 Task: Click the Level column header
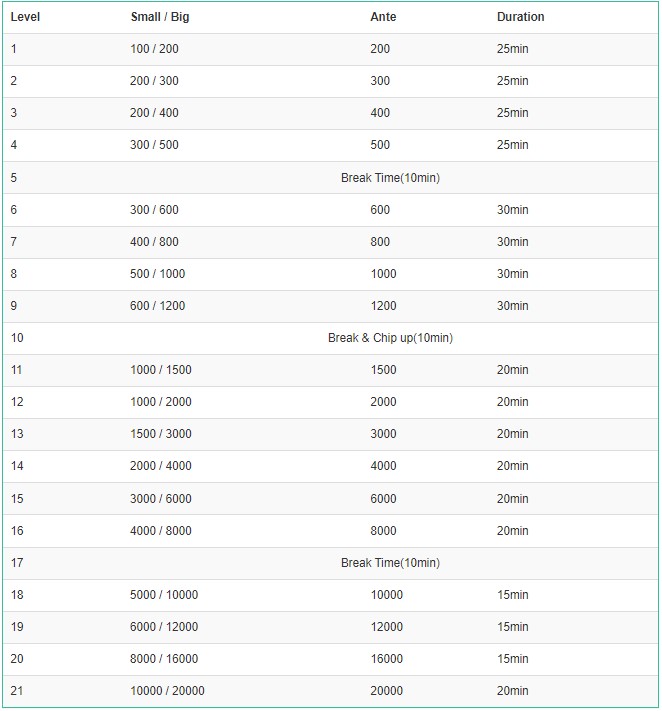coord(25,17)
